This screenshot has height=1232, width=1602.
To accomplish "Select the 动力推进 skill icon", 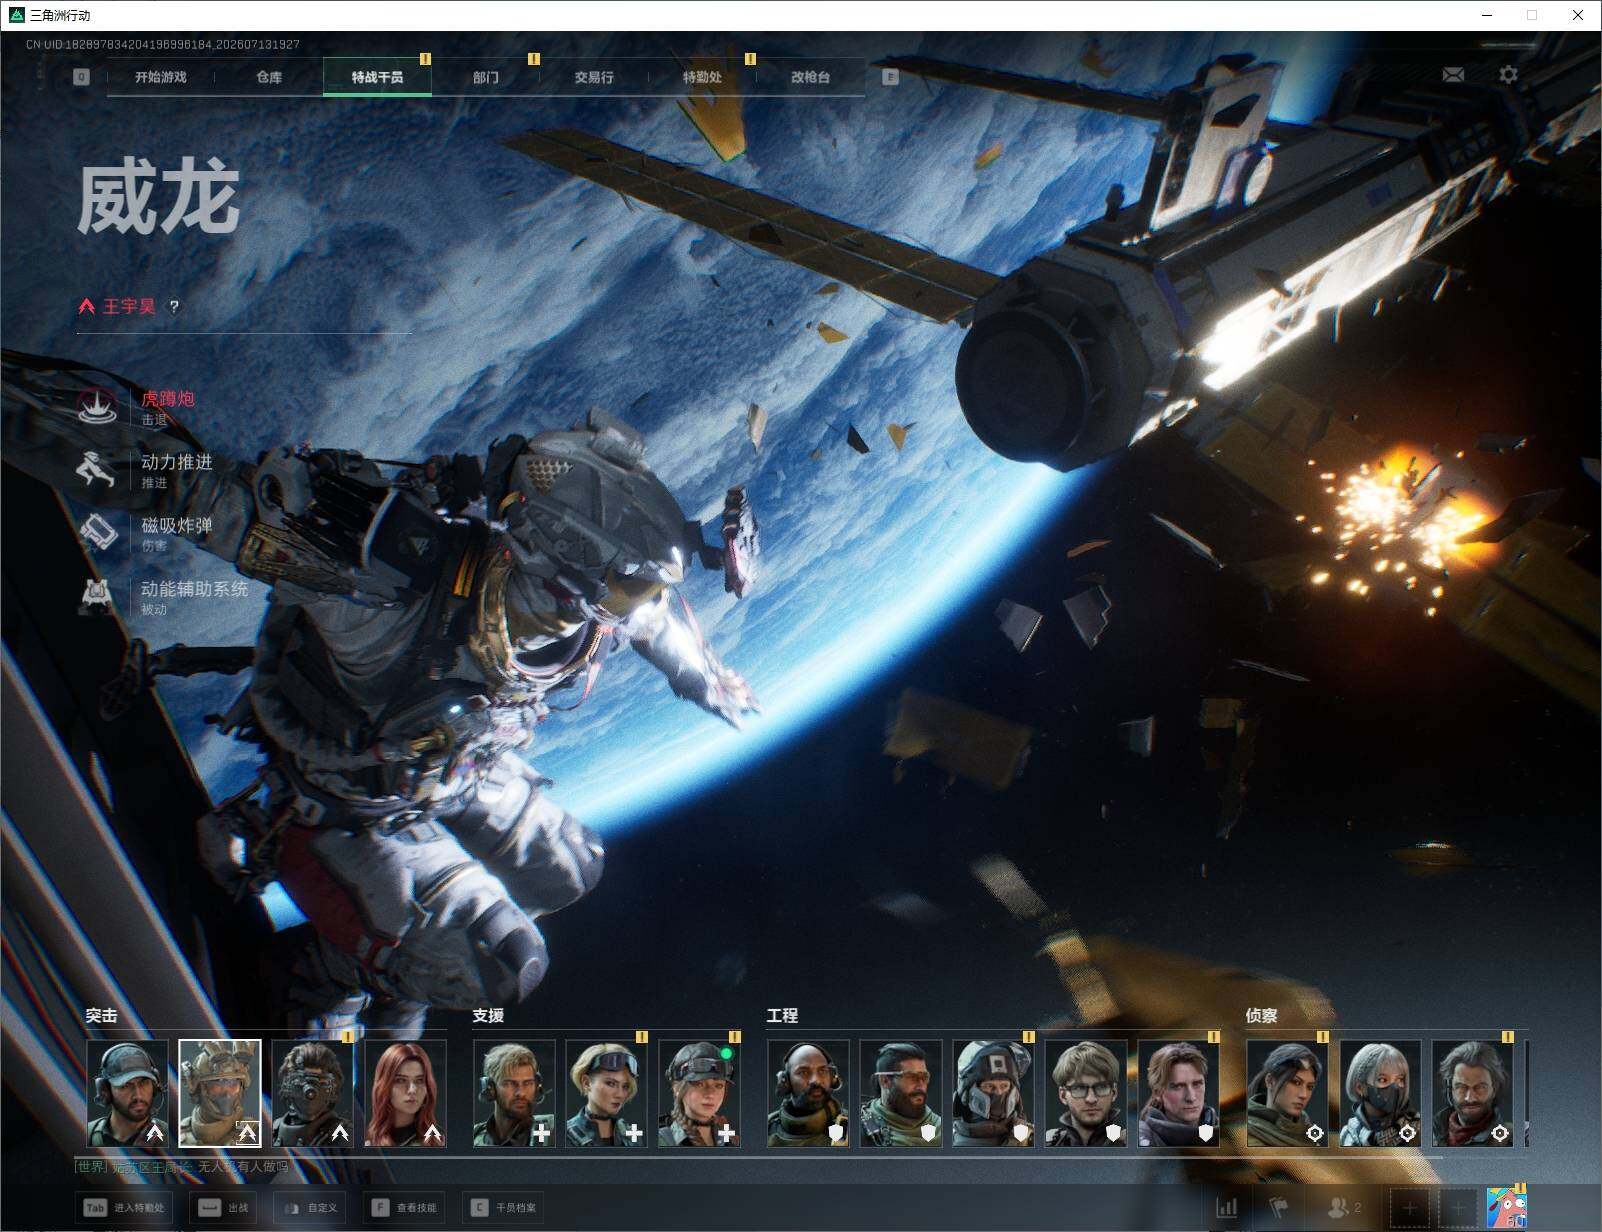I will 97,468.
